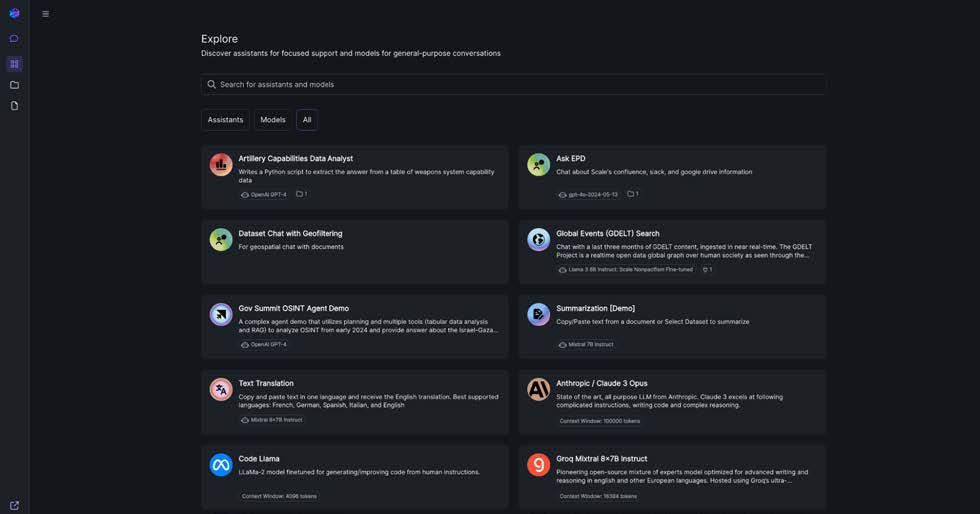Click the document icon in left sidebar
The image size is (980, 514).
14,106
